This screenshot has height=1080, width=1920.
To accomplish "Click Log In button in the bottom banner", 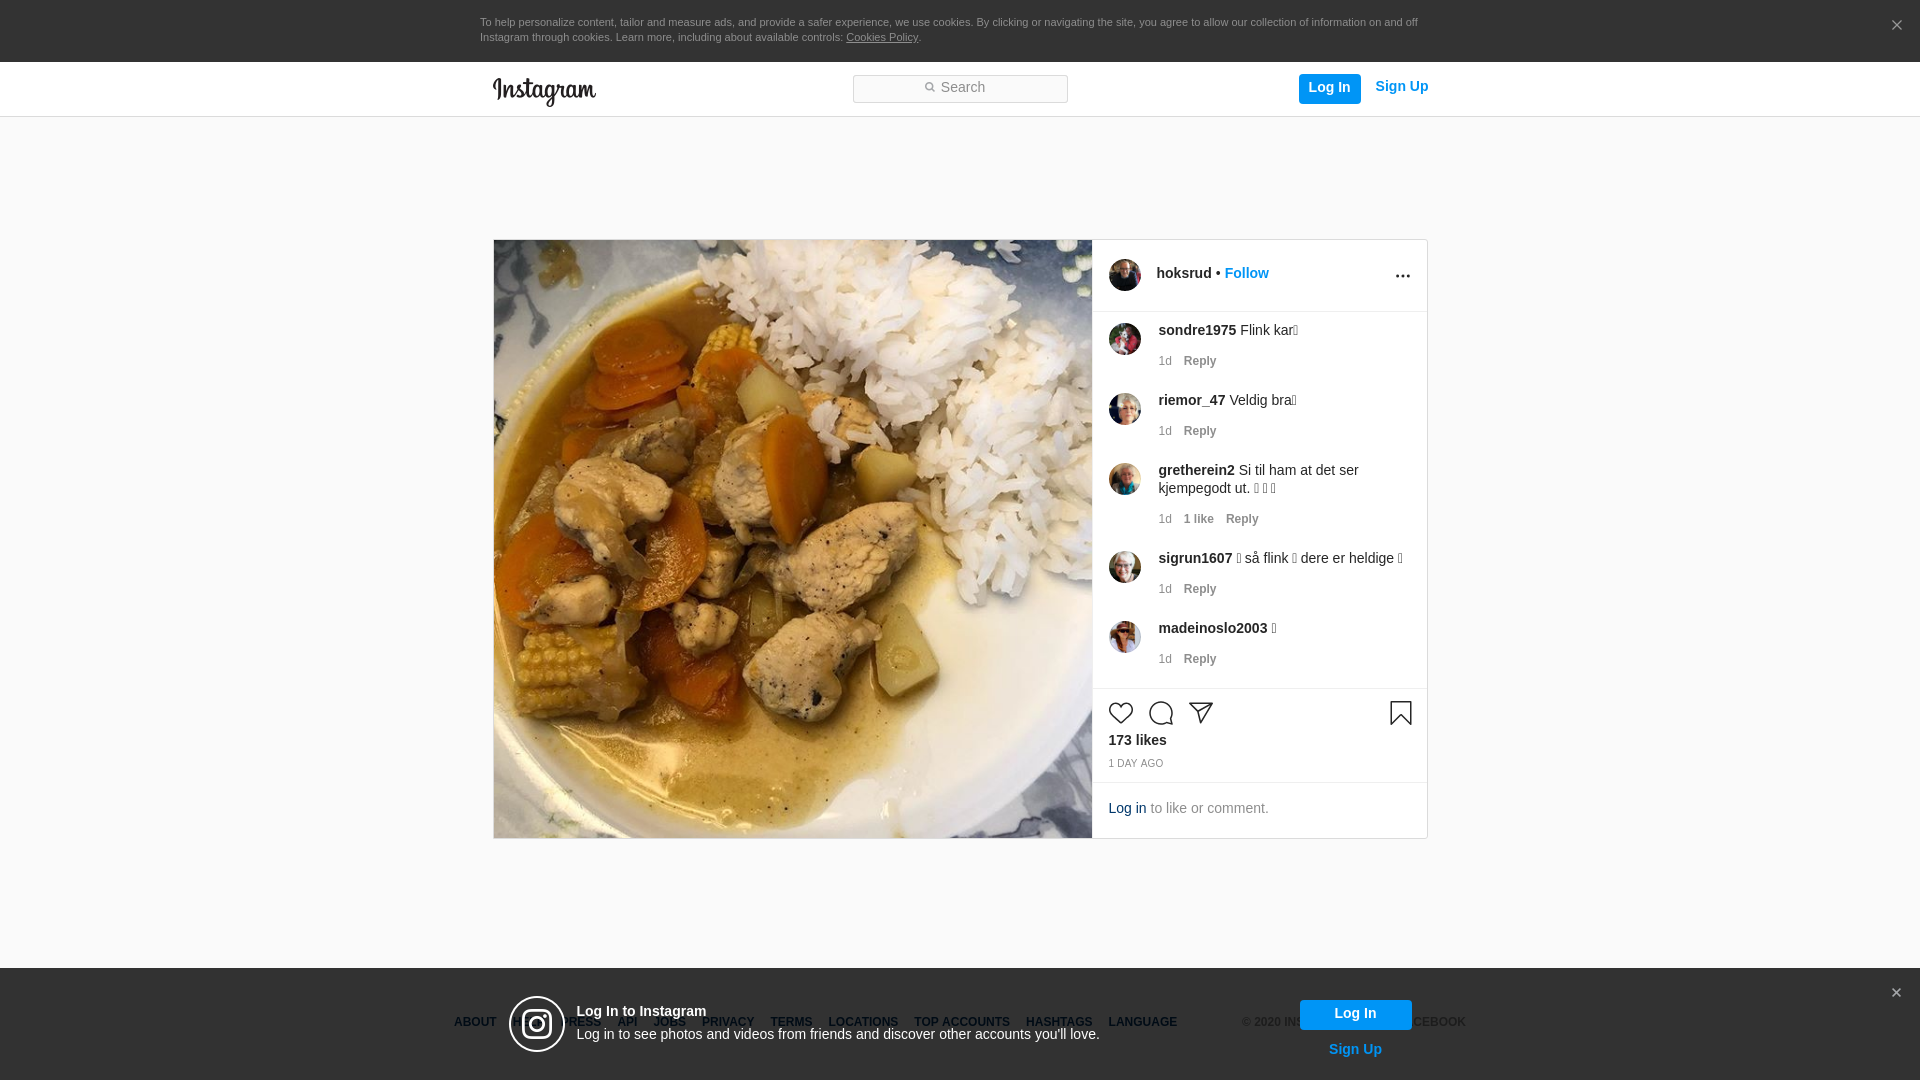I will click(1356, 1015).
